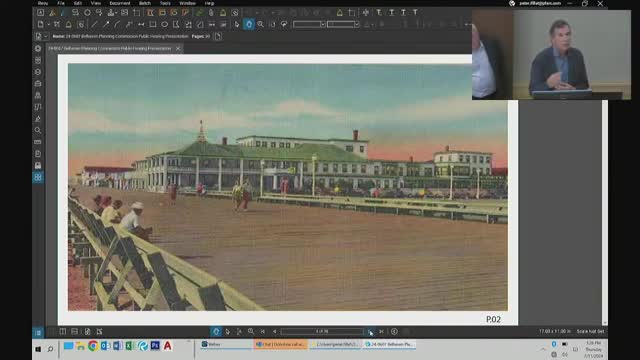Screen dimensions: 640x360
Task: Open the Search panel in left sidebar
Action: pyautogui.click(x=38, y=131)
